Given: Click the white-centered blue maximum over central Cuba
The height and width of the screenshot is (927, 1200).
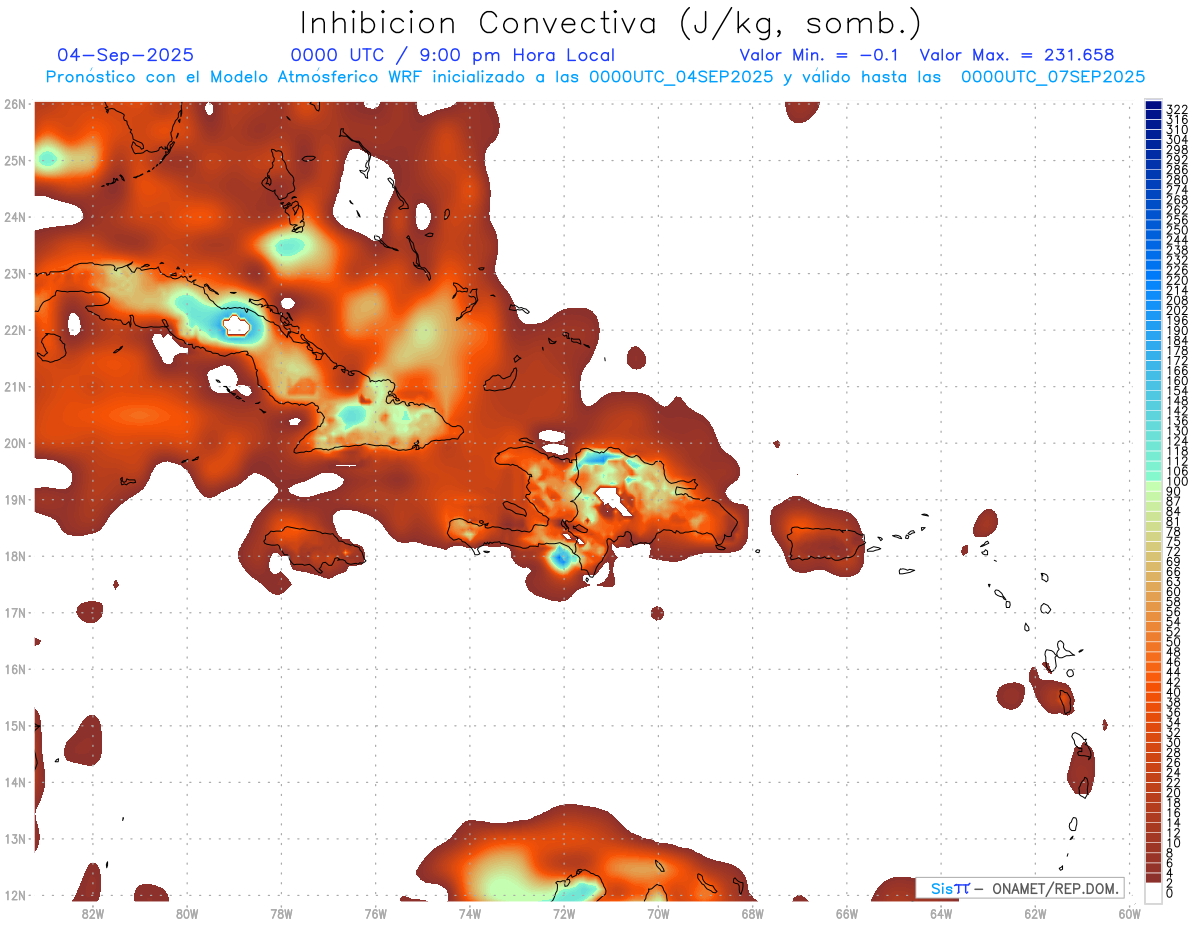Looking at the screenshot, I should [237, 325].
